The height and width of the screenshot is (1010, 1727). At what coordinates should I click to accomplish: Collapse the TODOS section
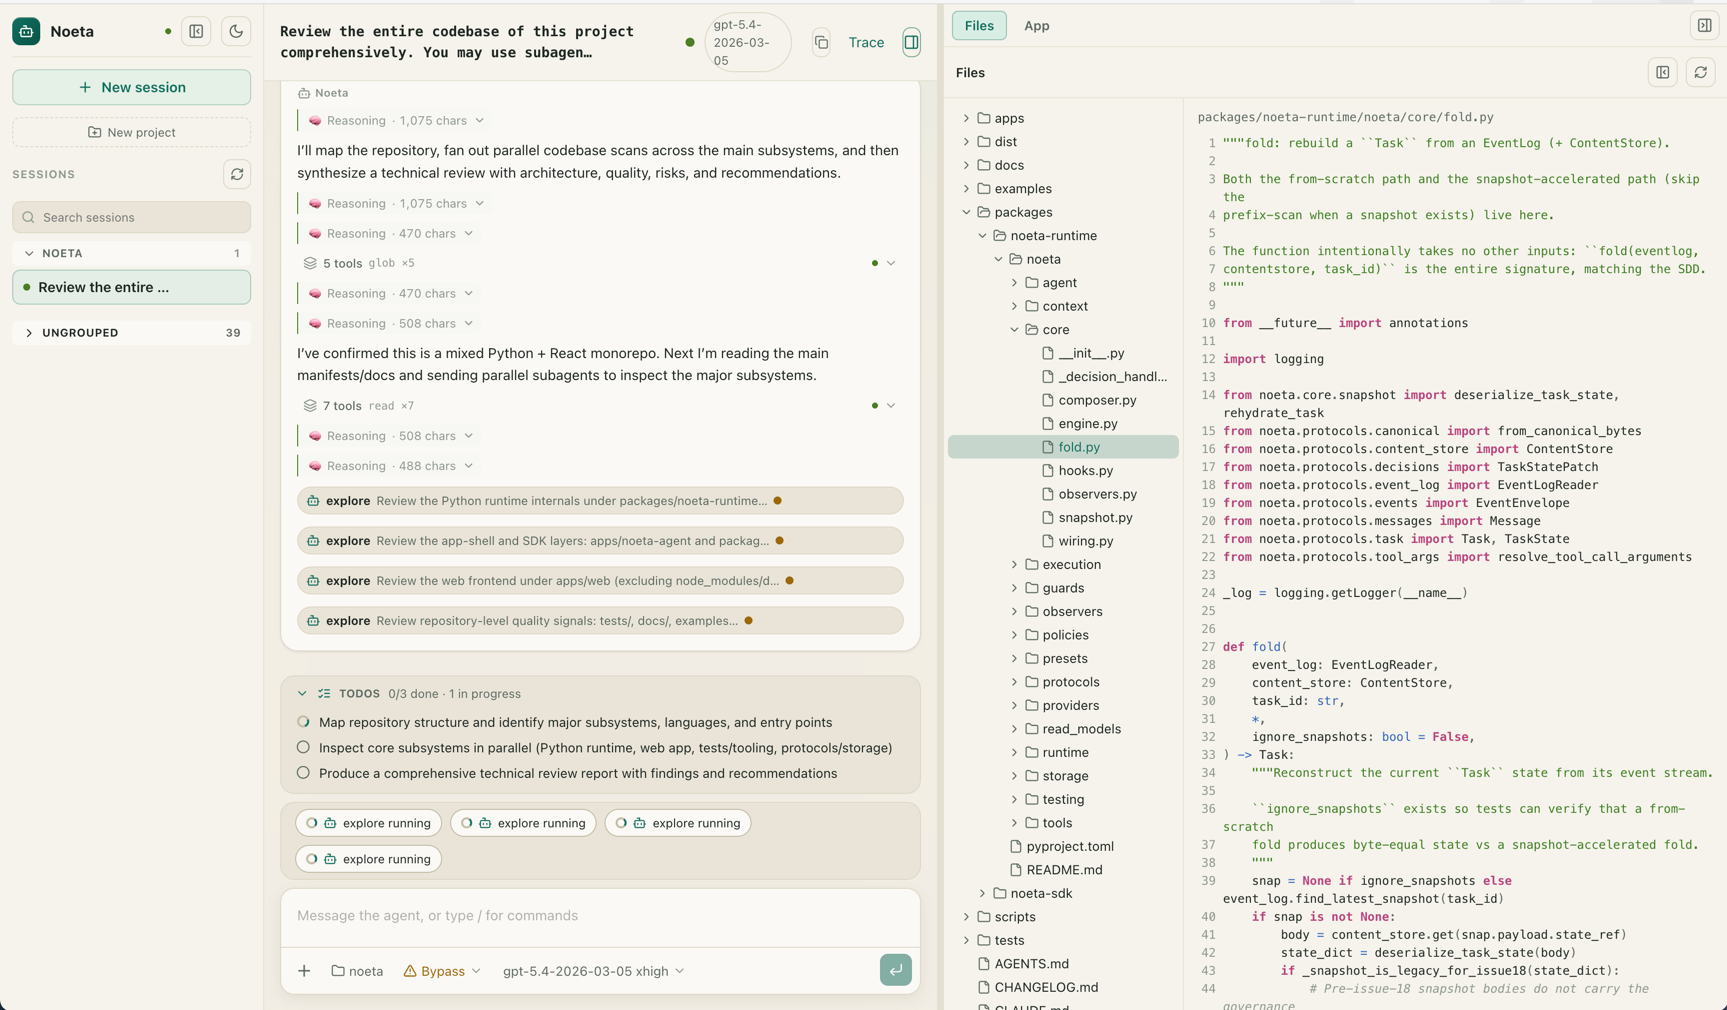302,694
